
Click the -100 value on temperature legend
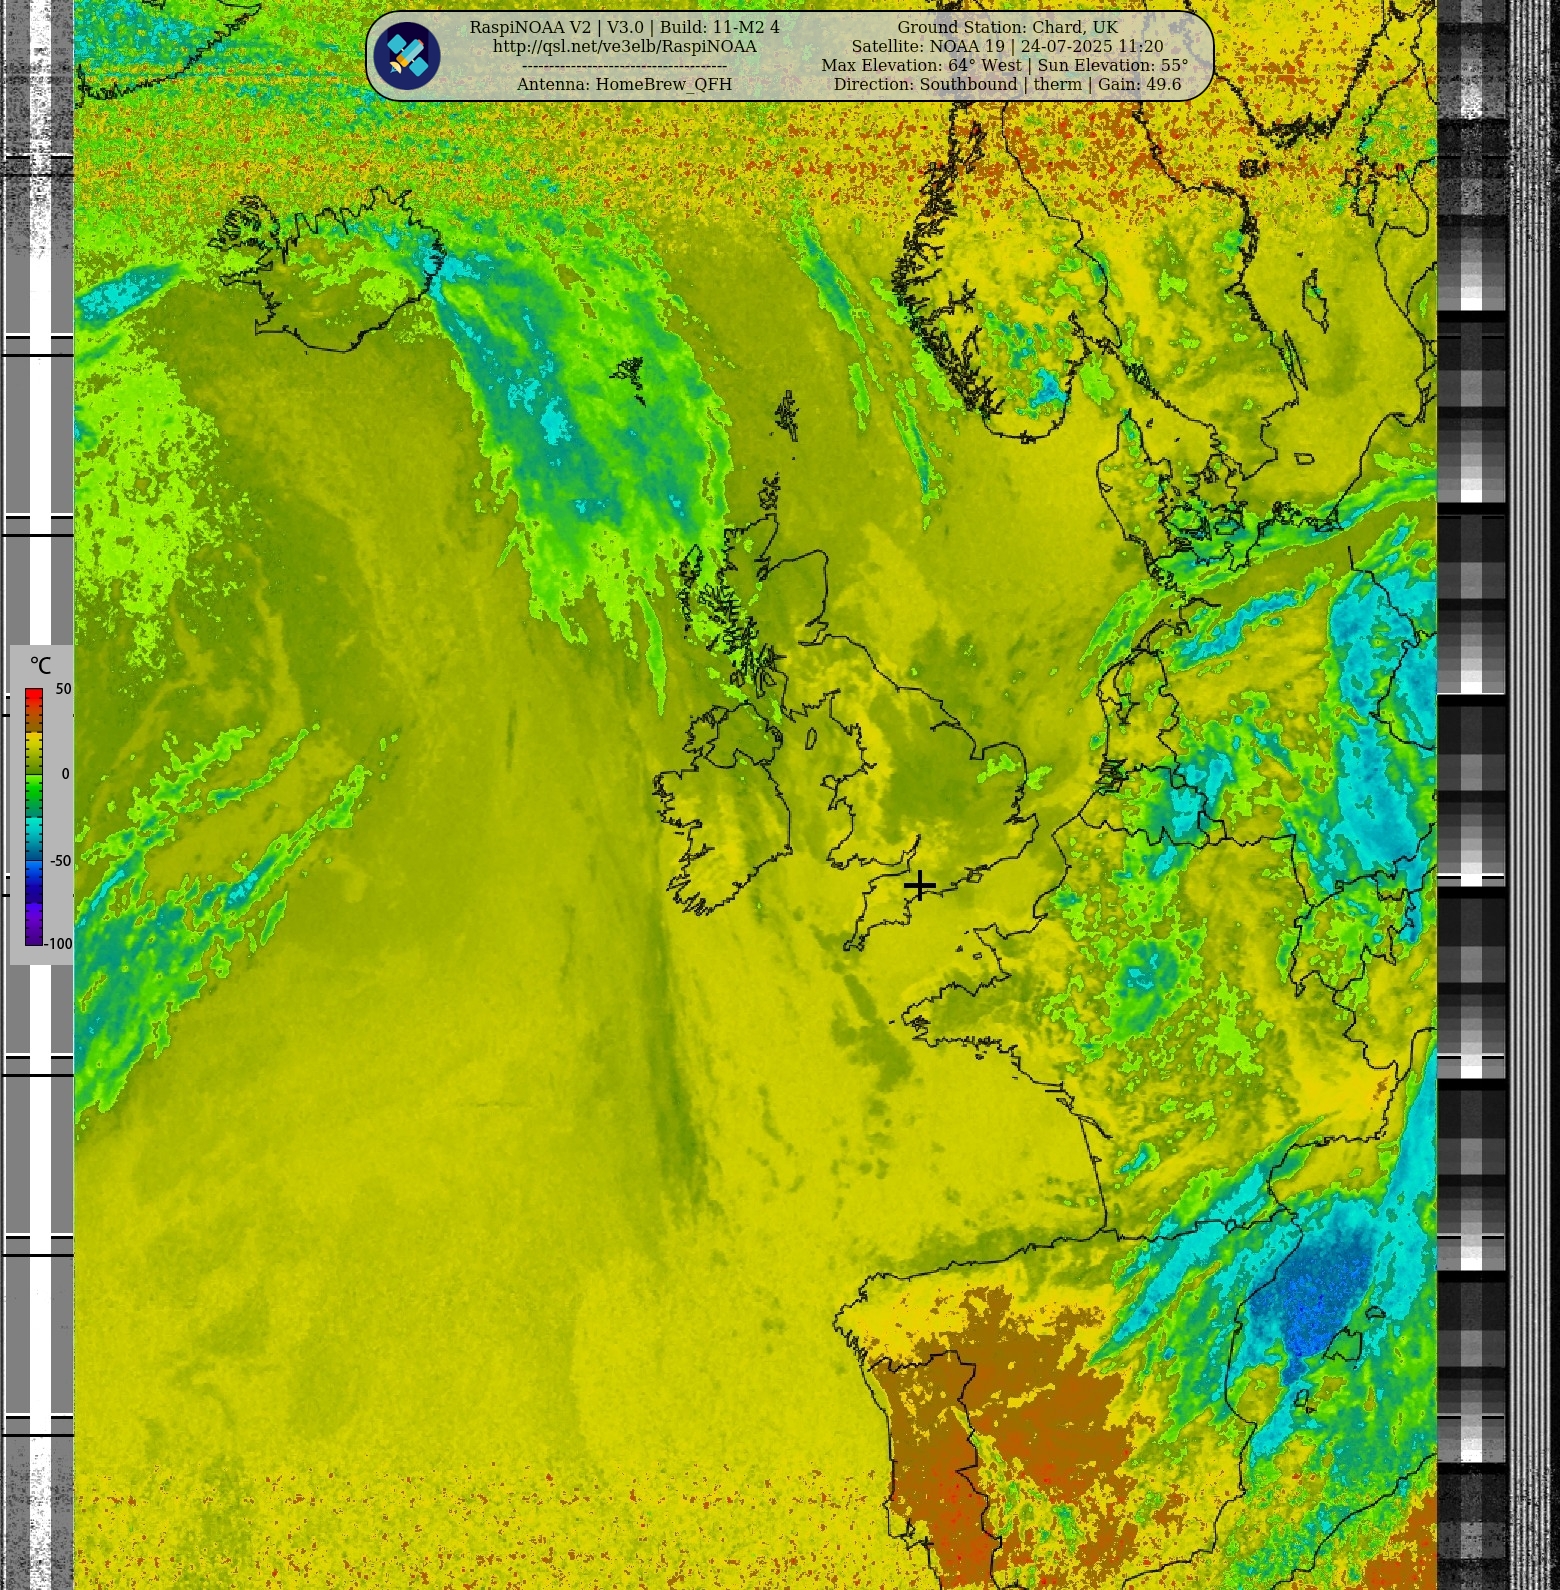58,943
